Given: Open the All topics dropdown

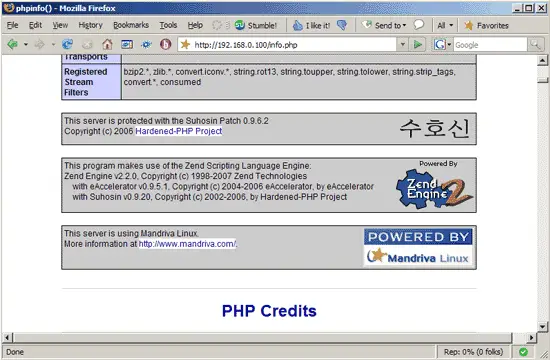Looking at the screenshot, I should coord(445,25).
